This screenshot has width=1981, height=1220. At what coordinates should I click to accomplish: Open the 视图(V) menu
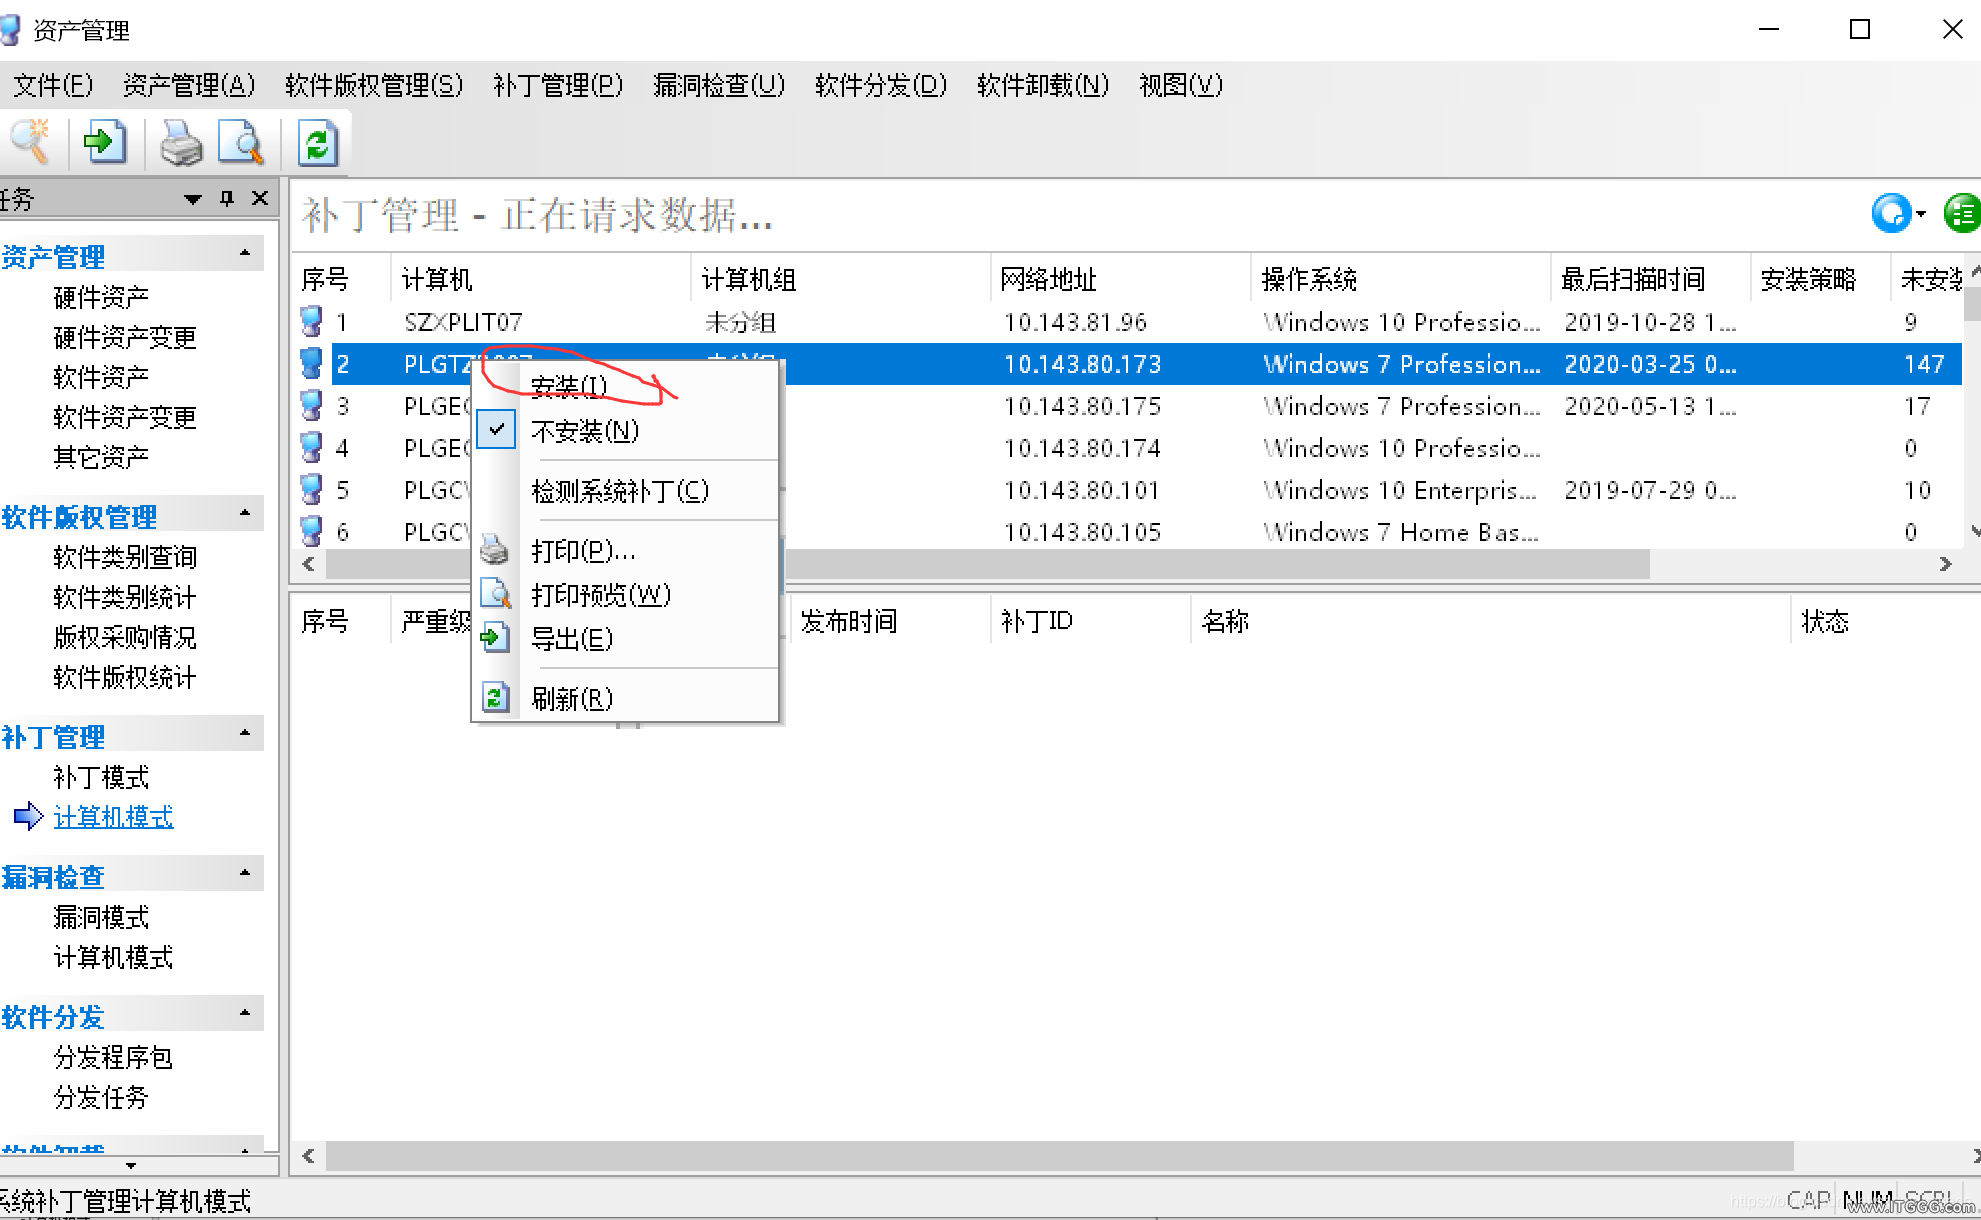(x=1181, y=85)
